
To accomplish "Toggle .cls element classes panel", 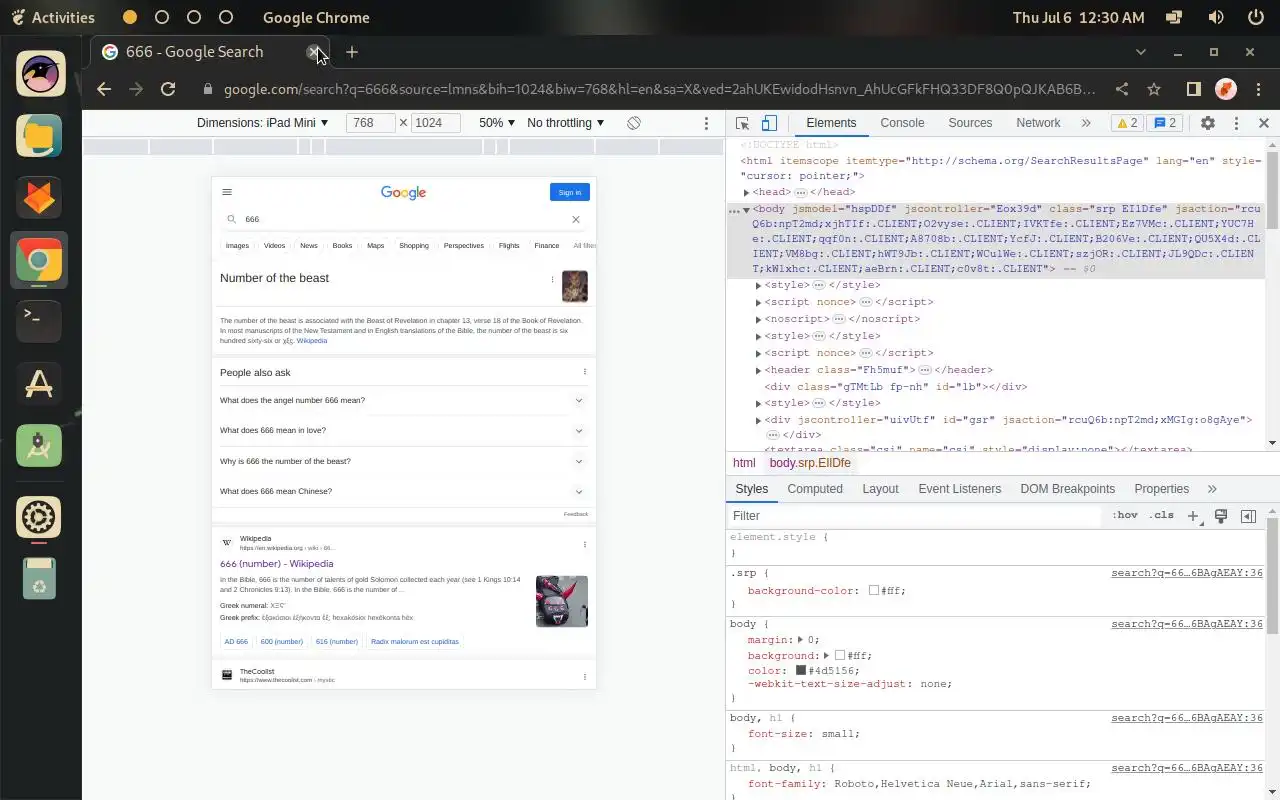I will pos(1161,516).
